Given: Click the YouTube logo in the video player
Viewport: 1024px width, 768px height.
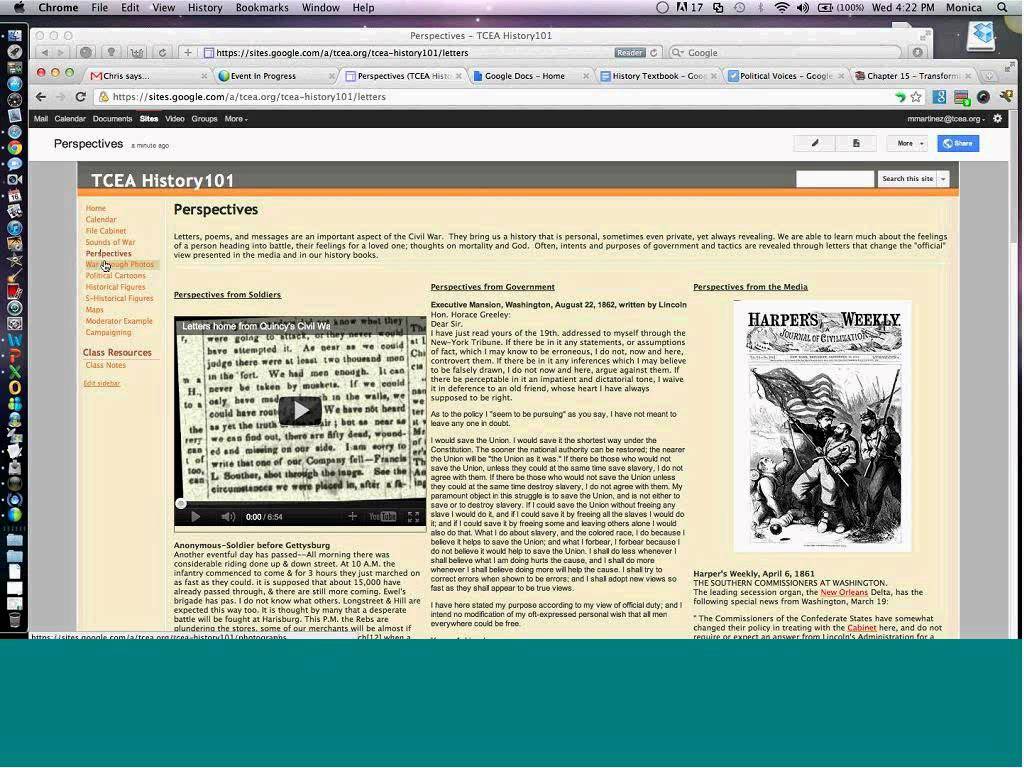Looking at the screenshot, I should [381, 517].
